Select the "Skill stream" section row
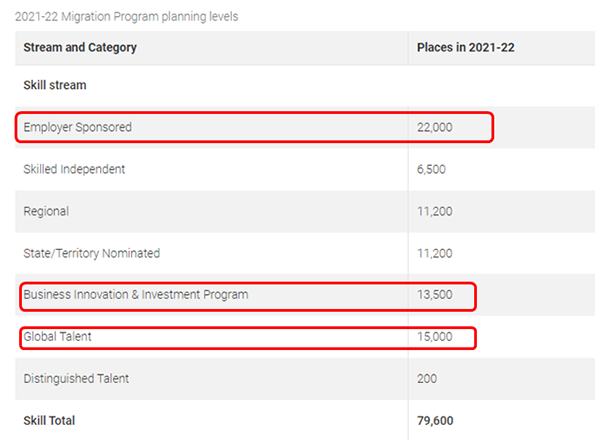600x443 pixels. coord(55,85)
